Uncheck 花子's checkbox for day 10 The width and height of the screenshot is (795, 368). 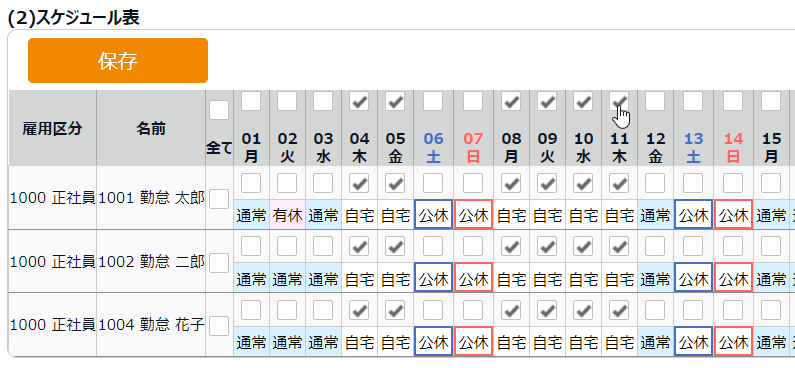click(583, 310)
